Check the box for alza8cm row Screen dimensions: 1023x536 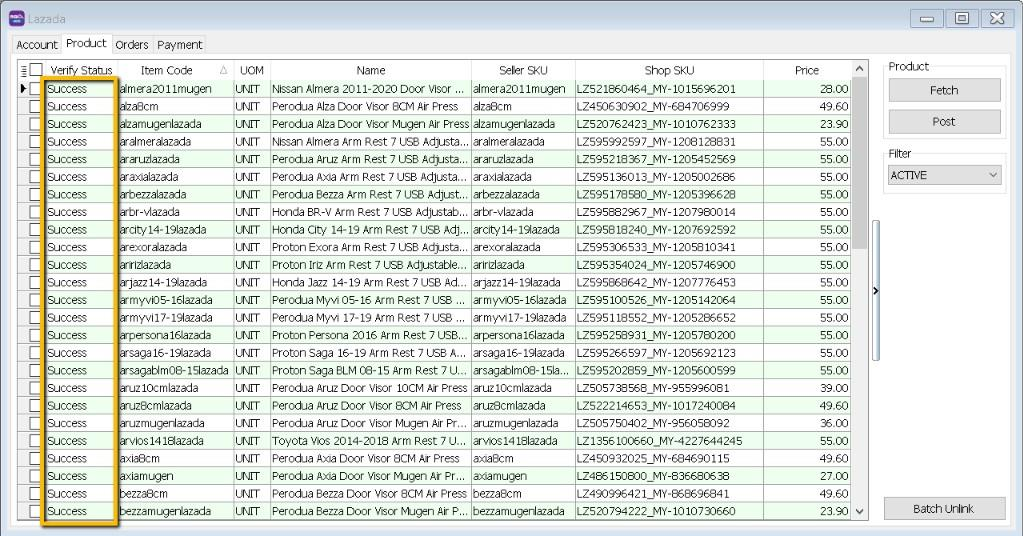click(36, 106)
